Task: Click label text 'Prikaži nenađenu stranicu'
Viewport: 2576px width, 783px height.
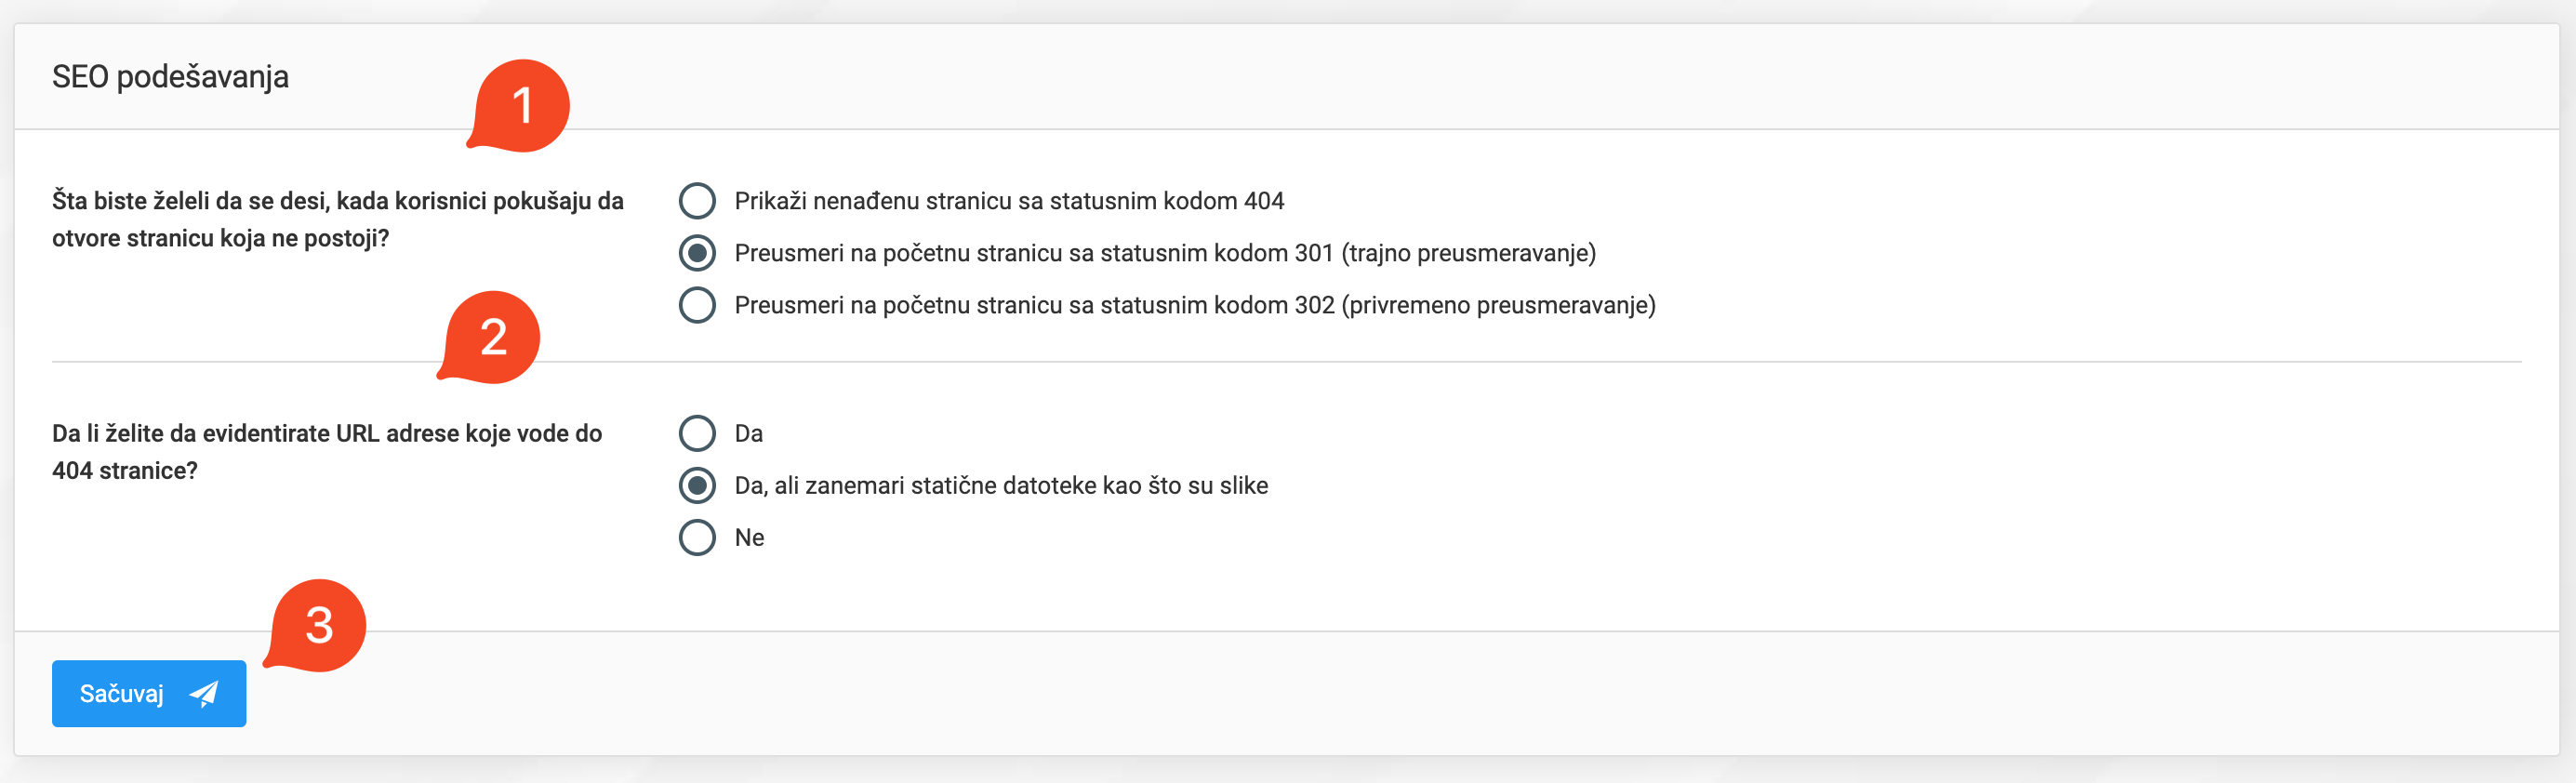Action: point(1010,201)
